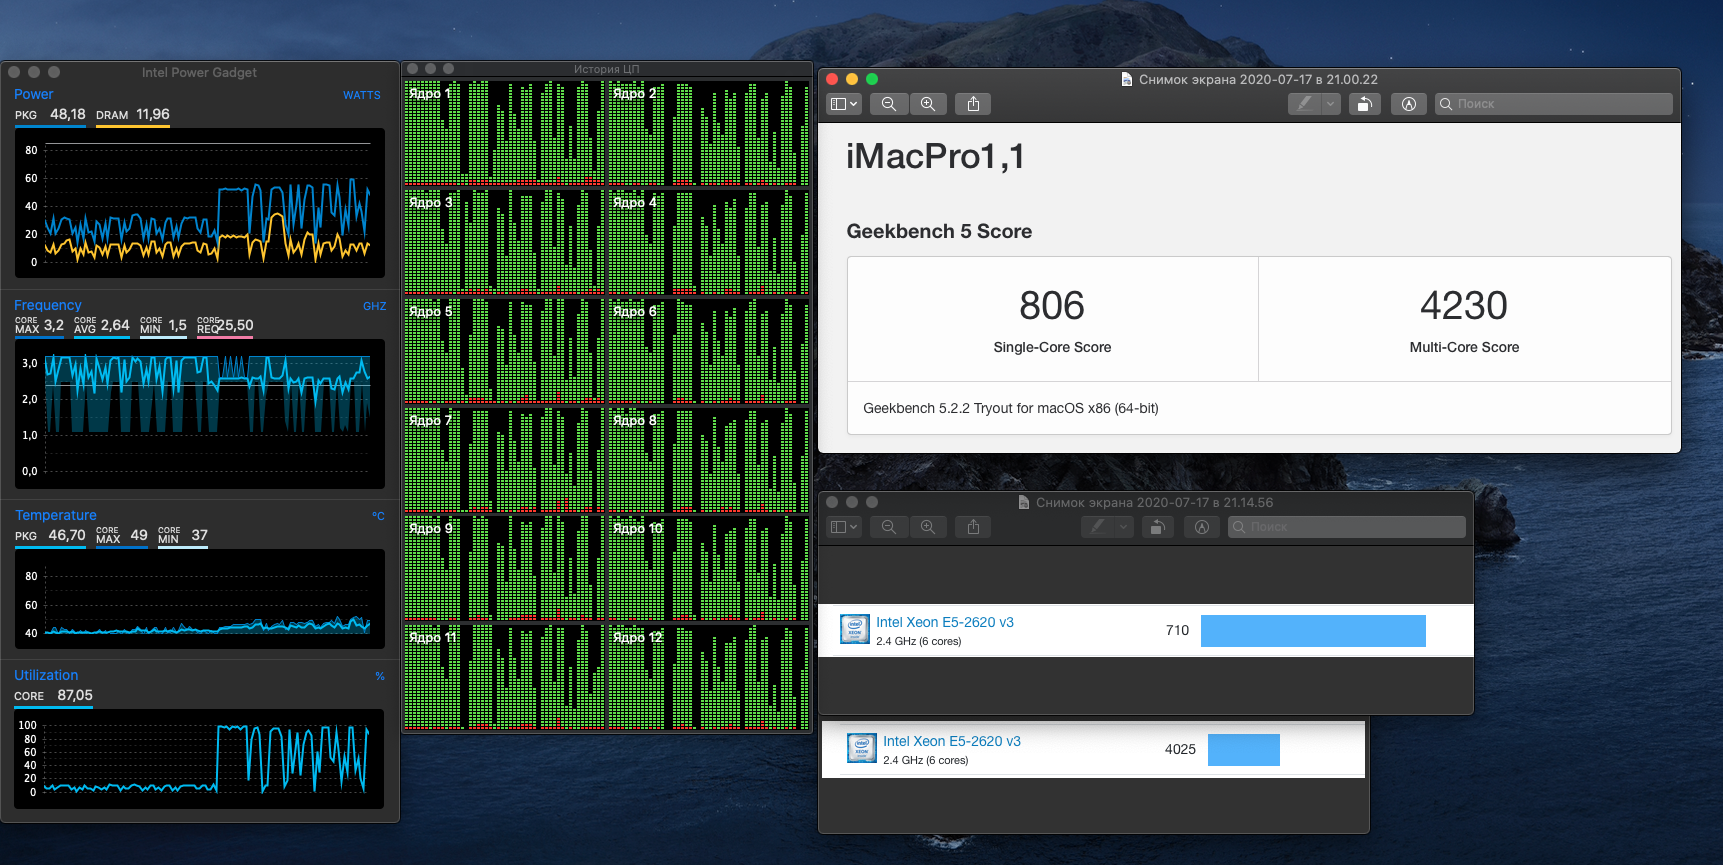This screenshot has height=865, width=1723.
Task: Click iMacPro1,1 model heading
Action: 935,157
